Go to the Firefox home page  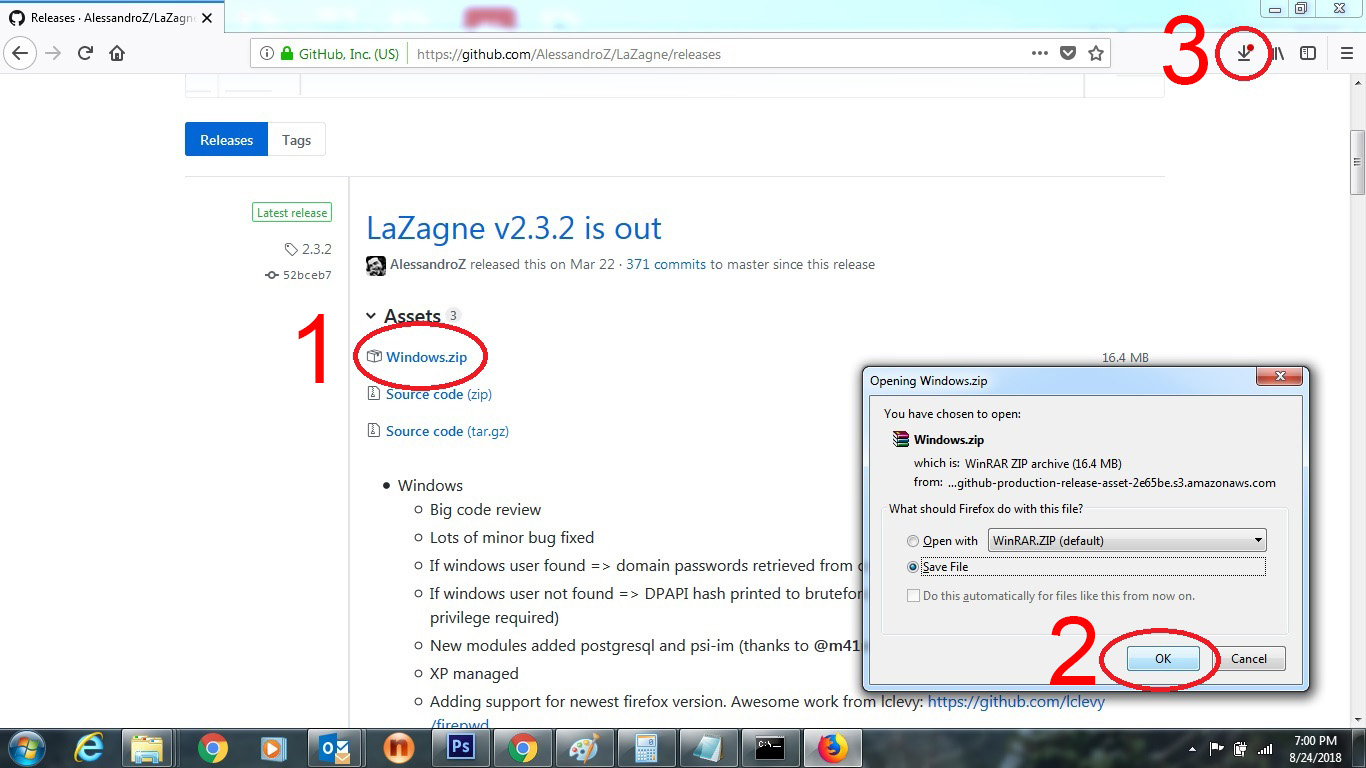tap(117, 53)
